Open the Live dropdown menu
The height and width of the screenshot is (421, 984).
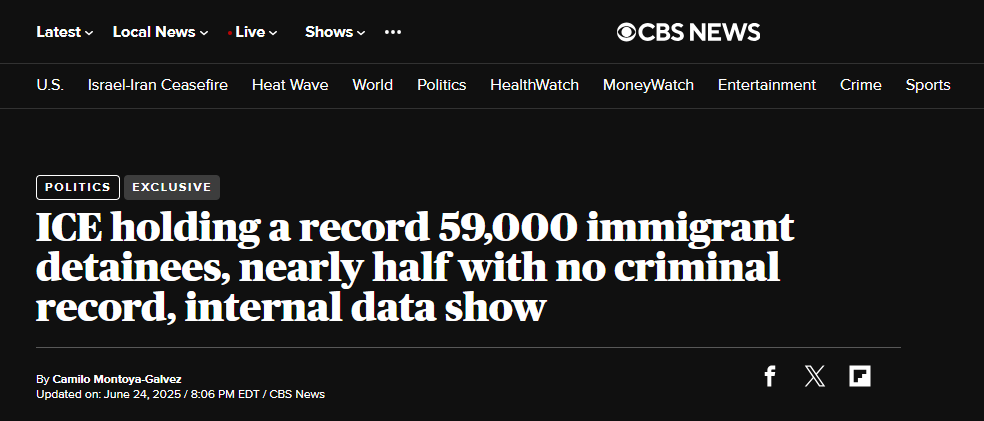253,32
